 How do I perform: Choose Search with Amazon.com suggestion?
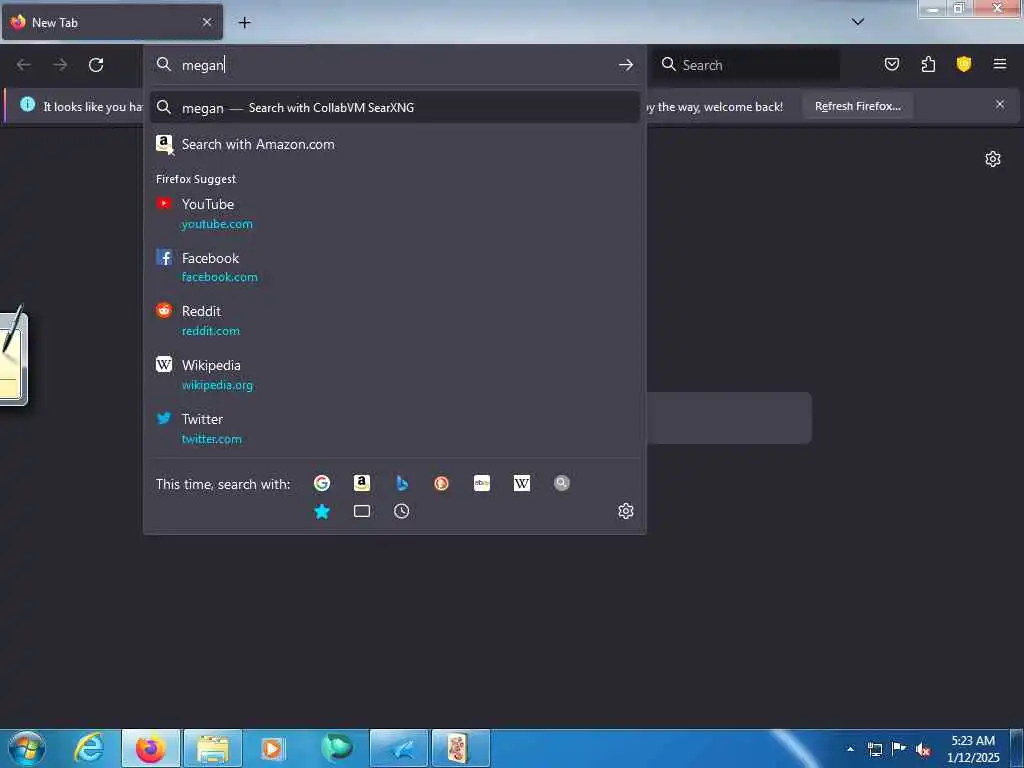(394, 144)
